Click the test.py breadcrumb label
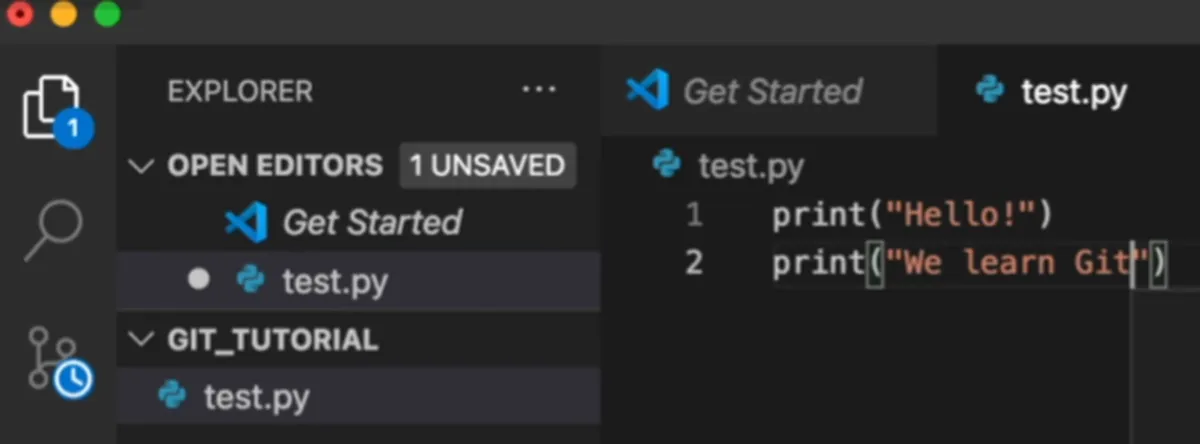 (751, 165)
